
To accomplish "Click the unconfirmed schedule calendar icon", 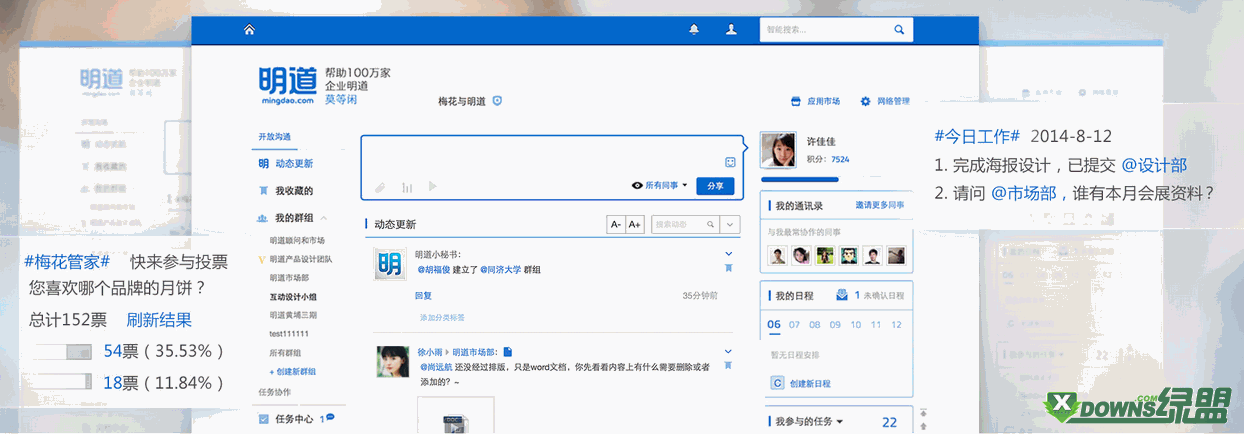I will coord(842,295).
